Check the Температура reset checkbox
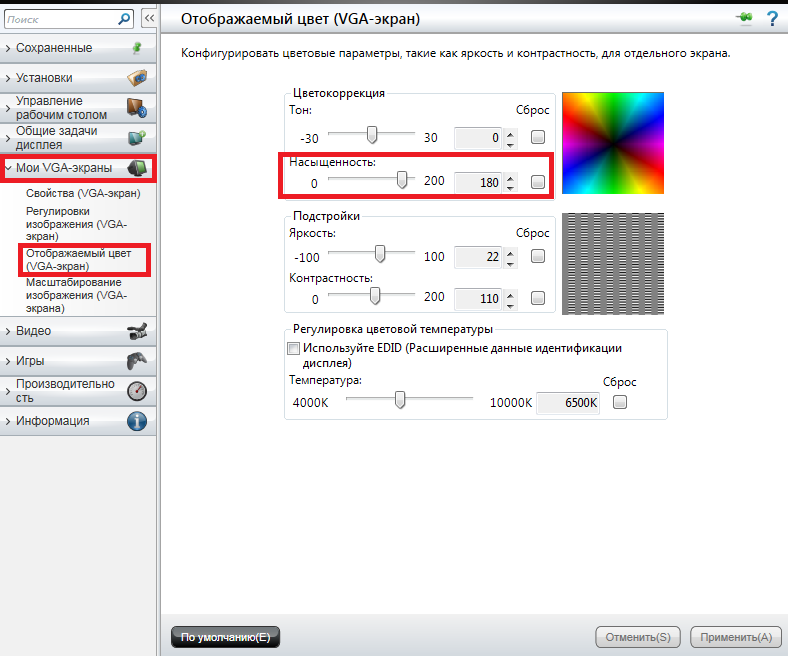The height and width of the screenshot is (656, 788). tap(620, 402)
